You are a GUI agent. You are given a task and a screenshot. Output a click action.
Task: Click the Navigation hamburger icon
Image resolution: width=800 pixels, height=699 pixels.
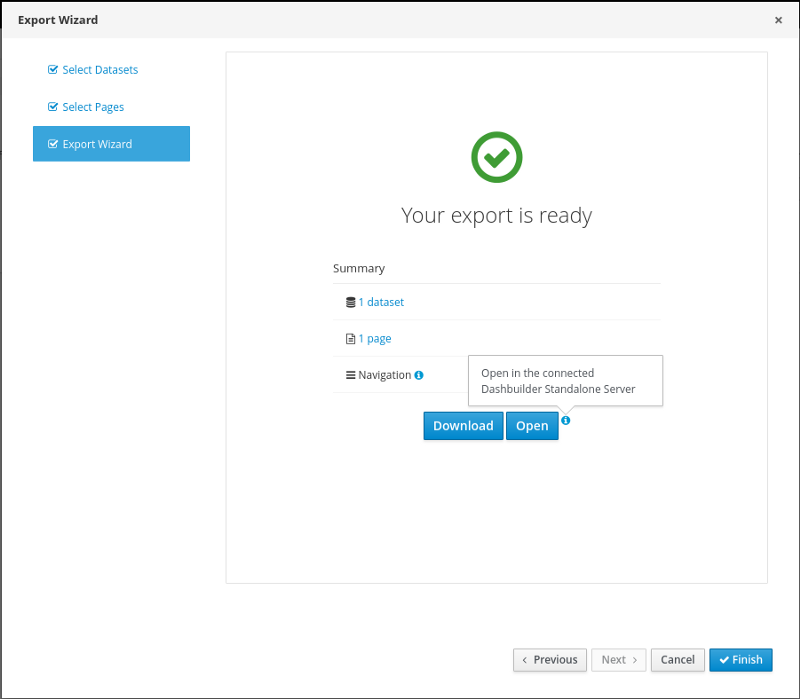[350, 375]
